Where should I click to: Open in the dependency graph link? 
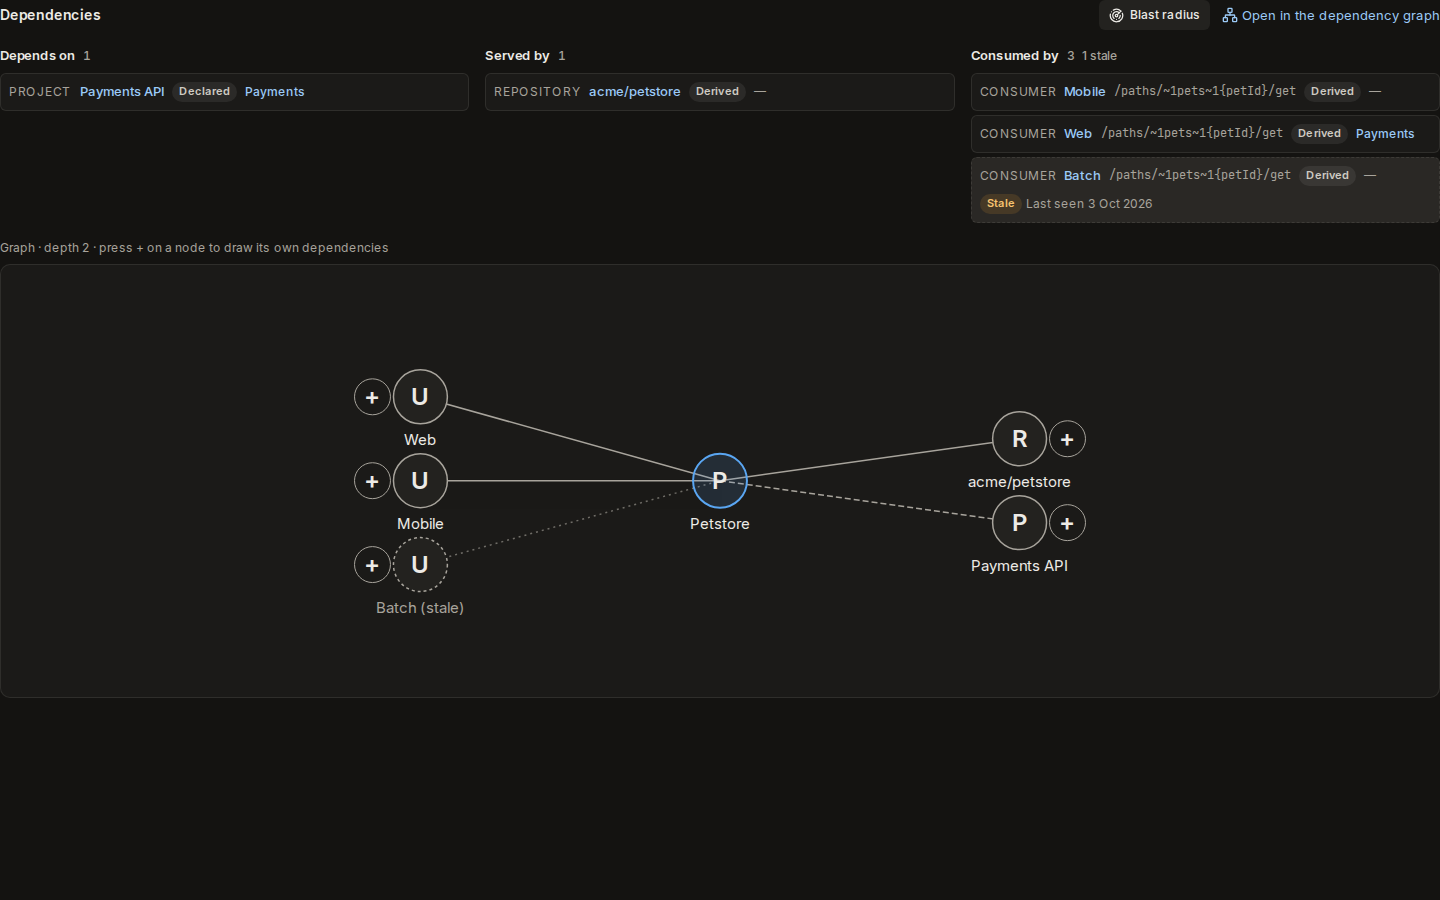[1330, 15]
